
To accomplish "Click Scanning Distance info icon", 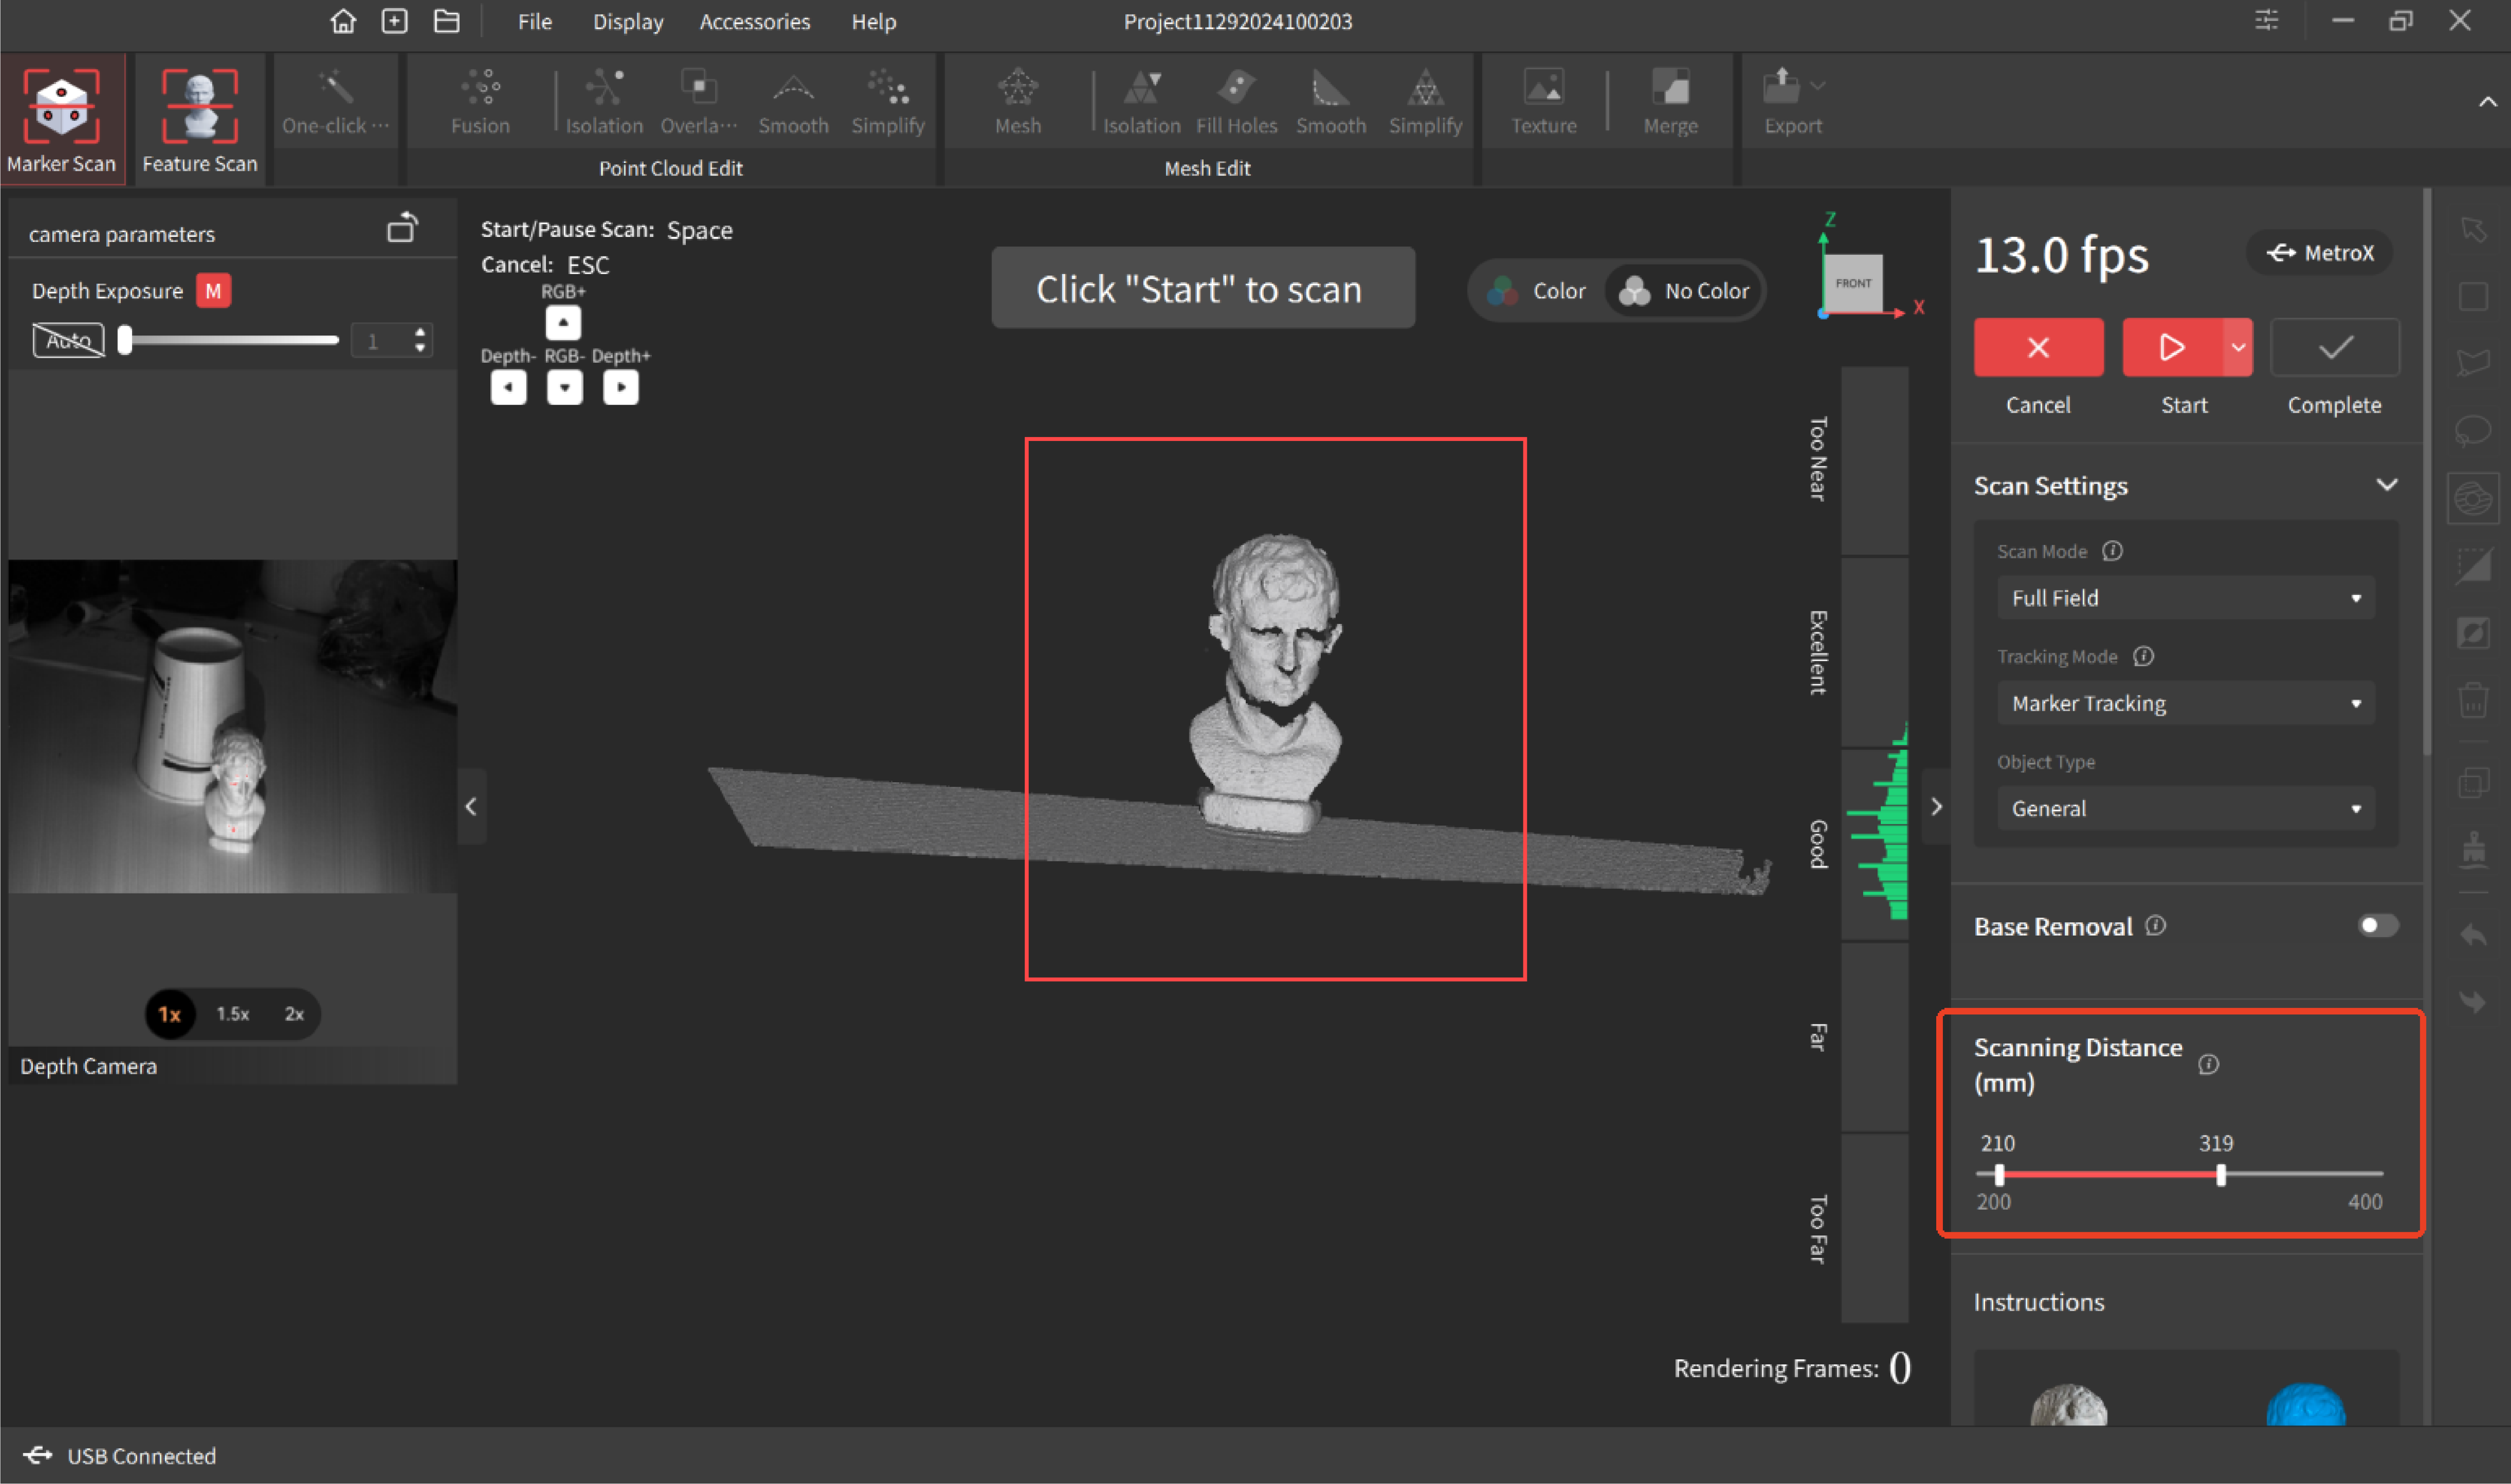I will [2209, 1064].
